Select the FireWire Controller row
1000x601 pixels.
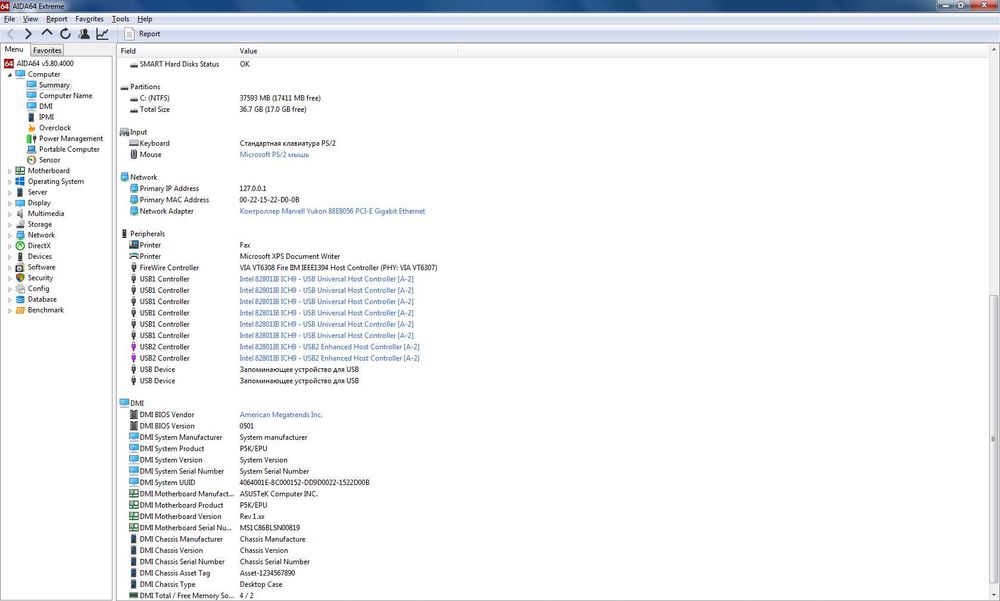tap(552, 268)
